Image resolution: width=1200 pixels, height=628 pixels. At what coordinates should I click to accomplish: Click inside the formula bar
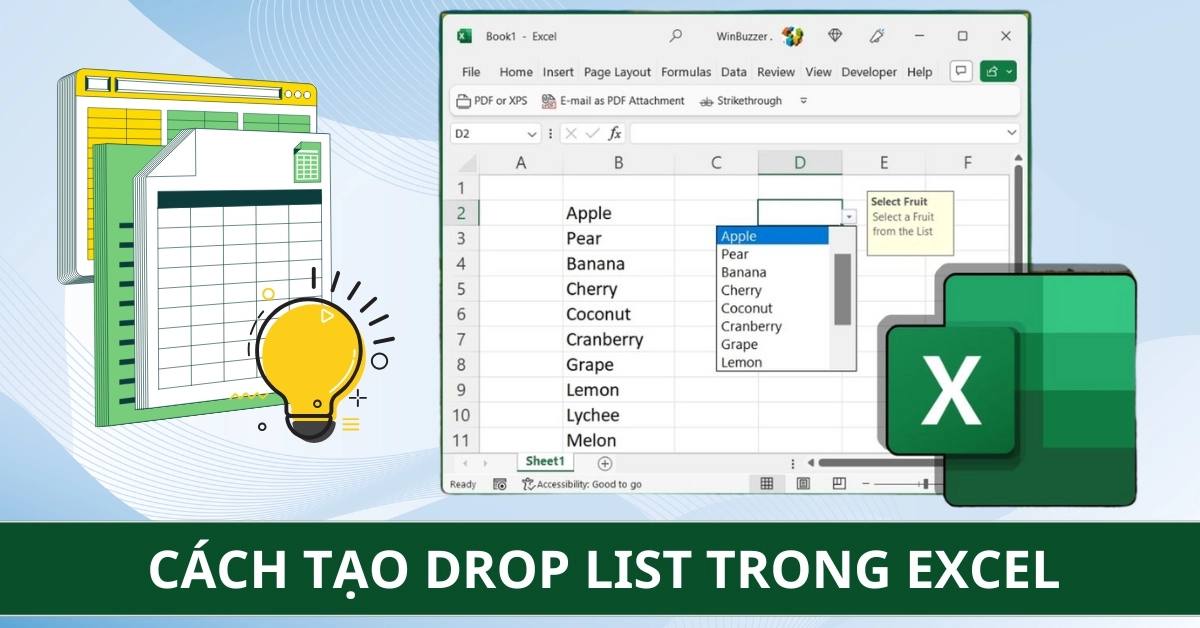(x=816, y=133)
